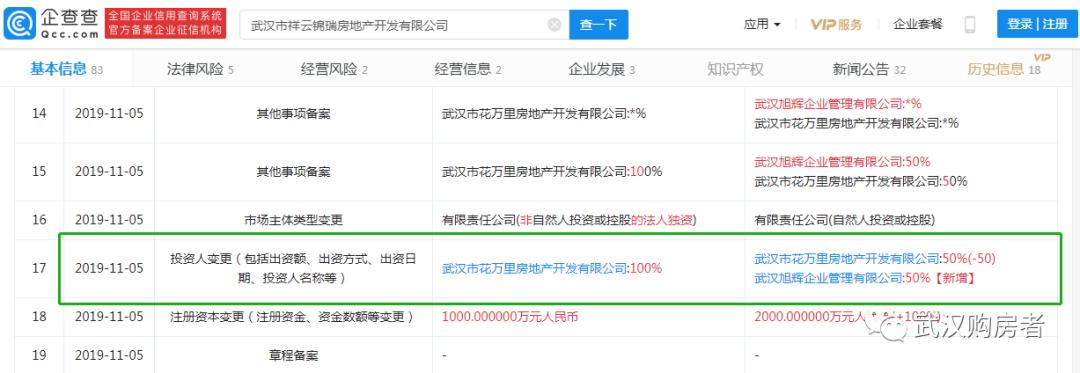Select the 2019-11-05 date in row 19
The height and width of the screenshot is (373, 1080).
coord(109,356)
